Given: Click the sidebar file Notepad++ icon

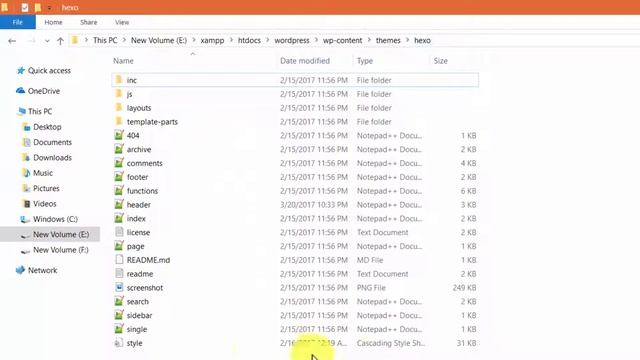Looking at the screenshot, I should click(x=119, y=315).
